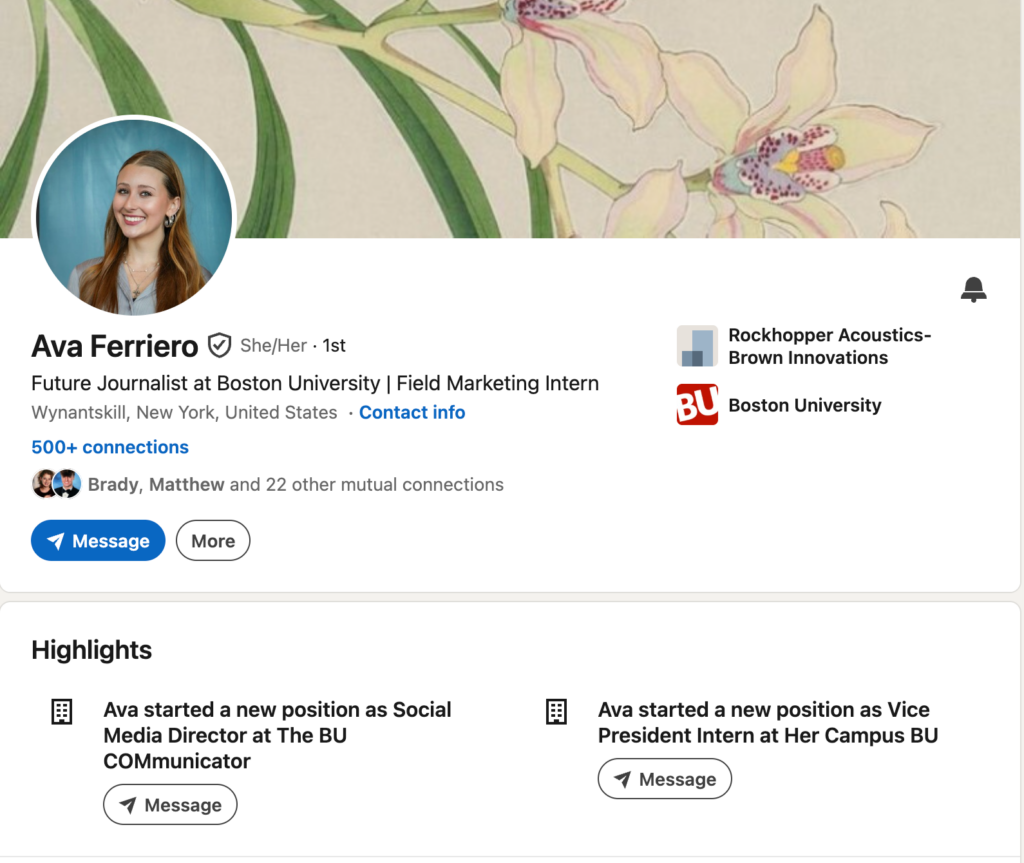
Task: Open Rockhopper Acoustics-Brown Innovations text link
Action: coord(829,346)
